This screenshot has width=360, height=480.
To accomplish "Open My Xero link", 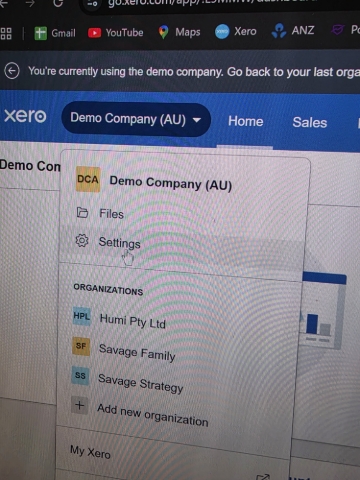I will pos(90,452).
